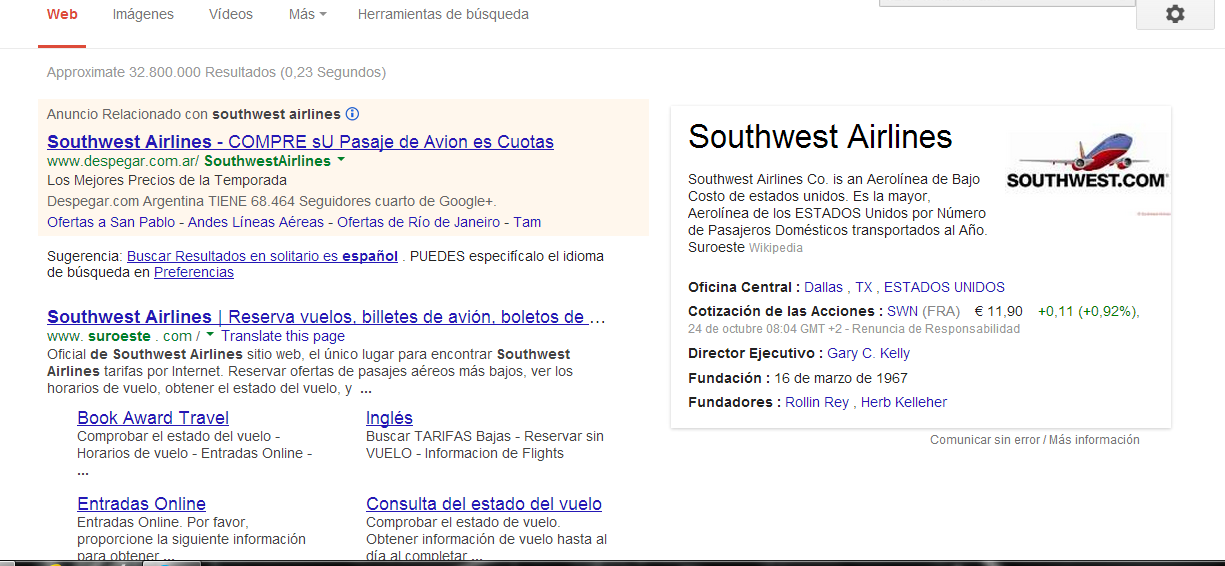Select the Web tab
Image resolution: width=1225 pixels, height=566 pixels.
(x=62, y=14)
